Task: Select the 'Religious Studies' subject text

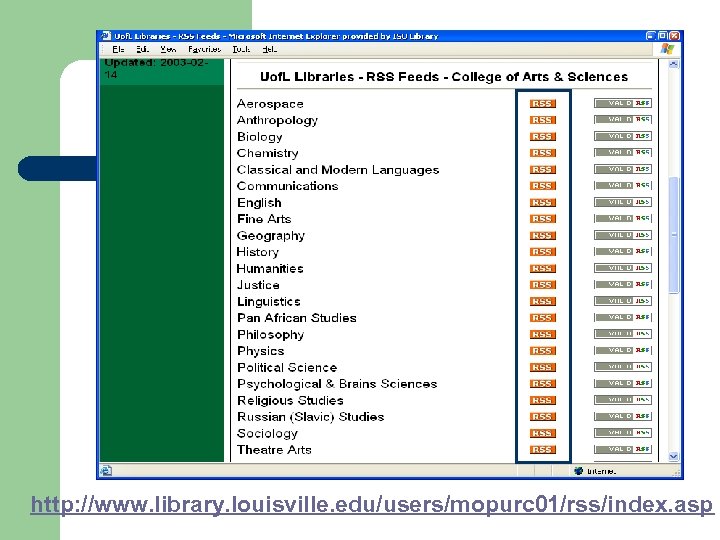Action: [290, 400]
